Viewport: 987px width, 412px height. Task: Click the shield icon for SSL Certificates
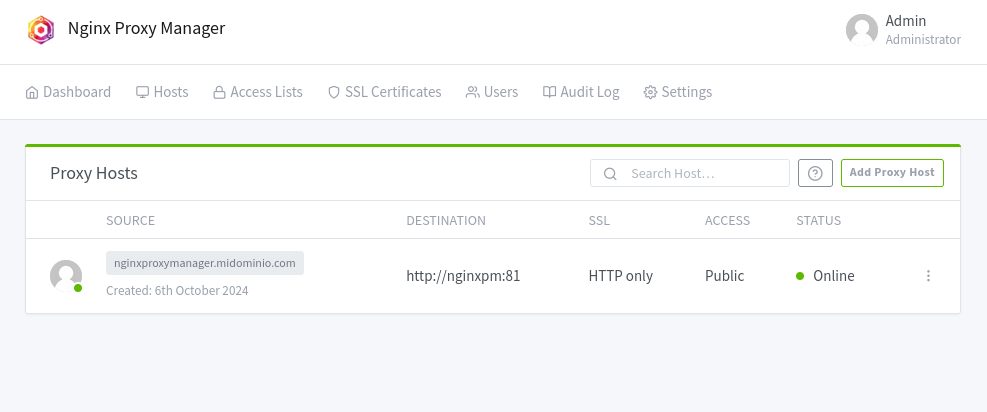(x=334, y=92)
